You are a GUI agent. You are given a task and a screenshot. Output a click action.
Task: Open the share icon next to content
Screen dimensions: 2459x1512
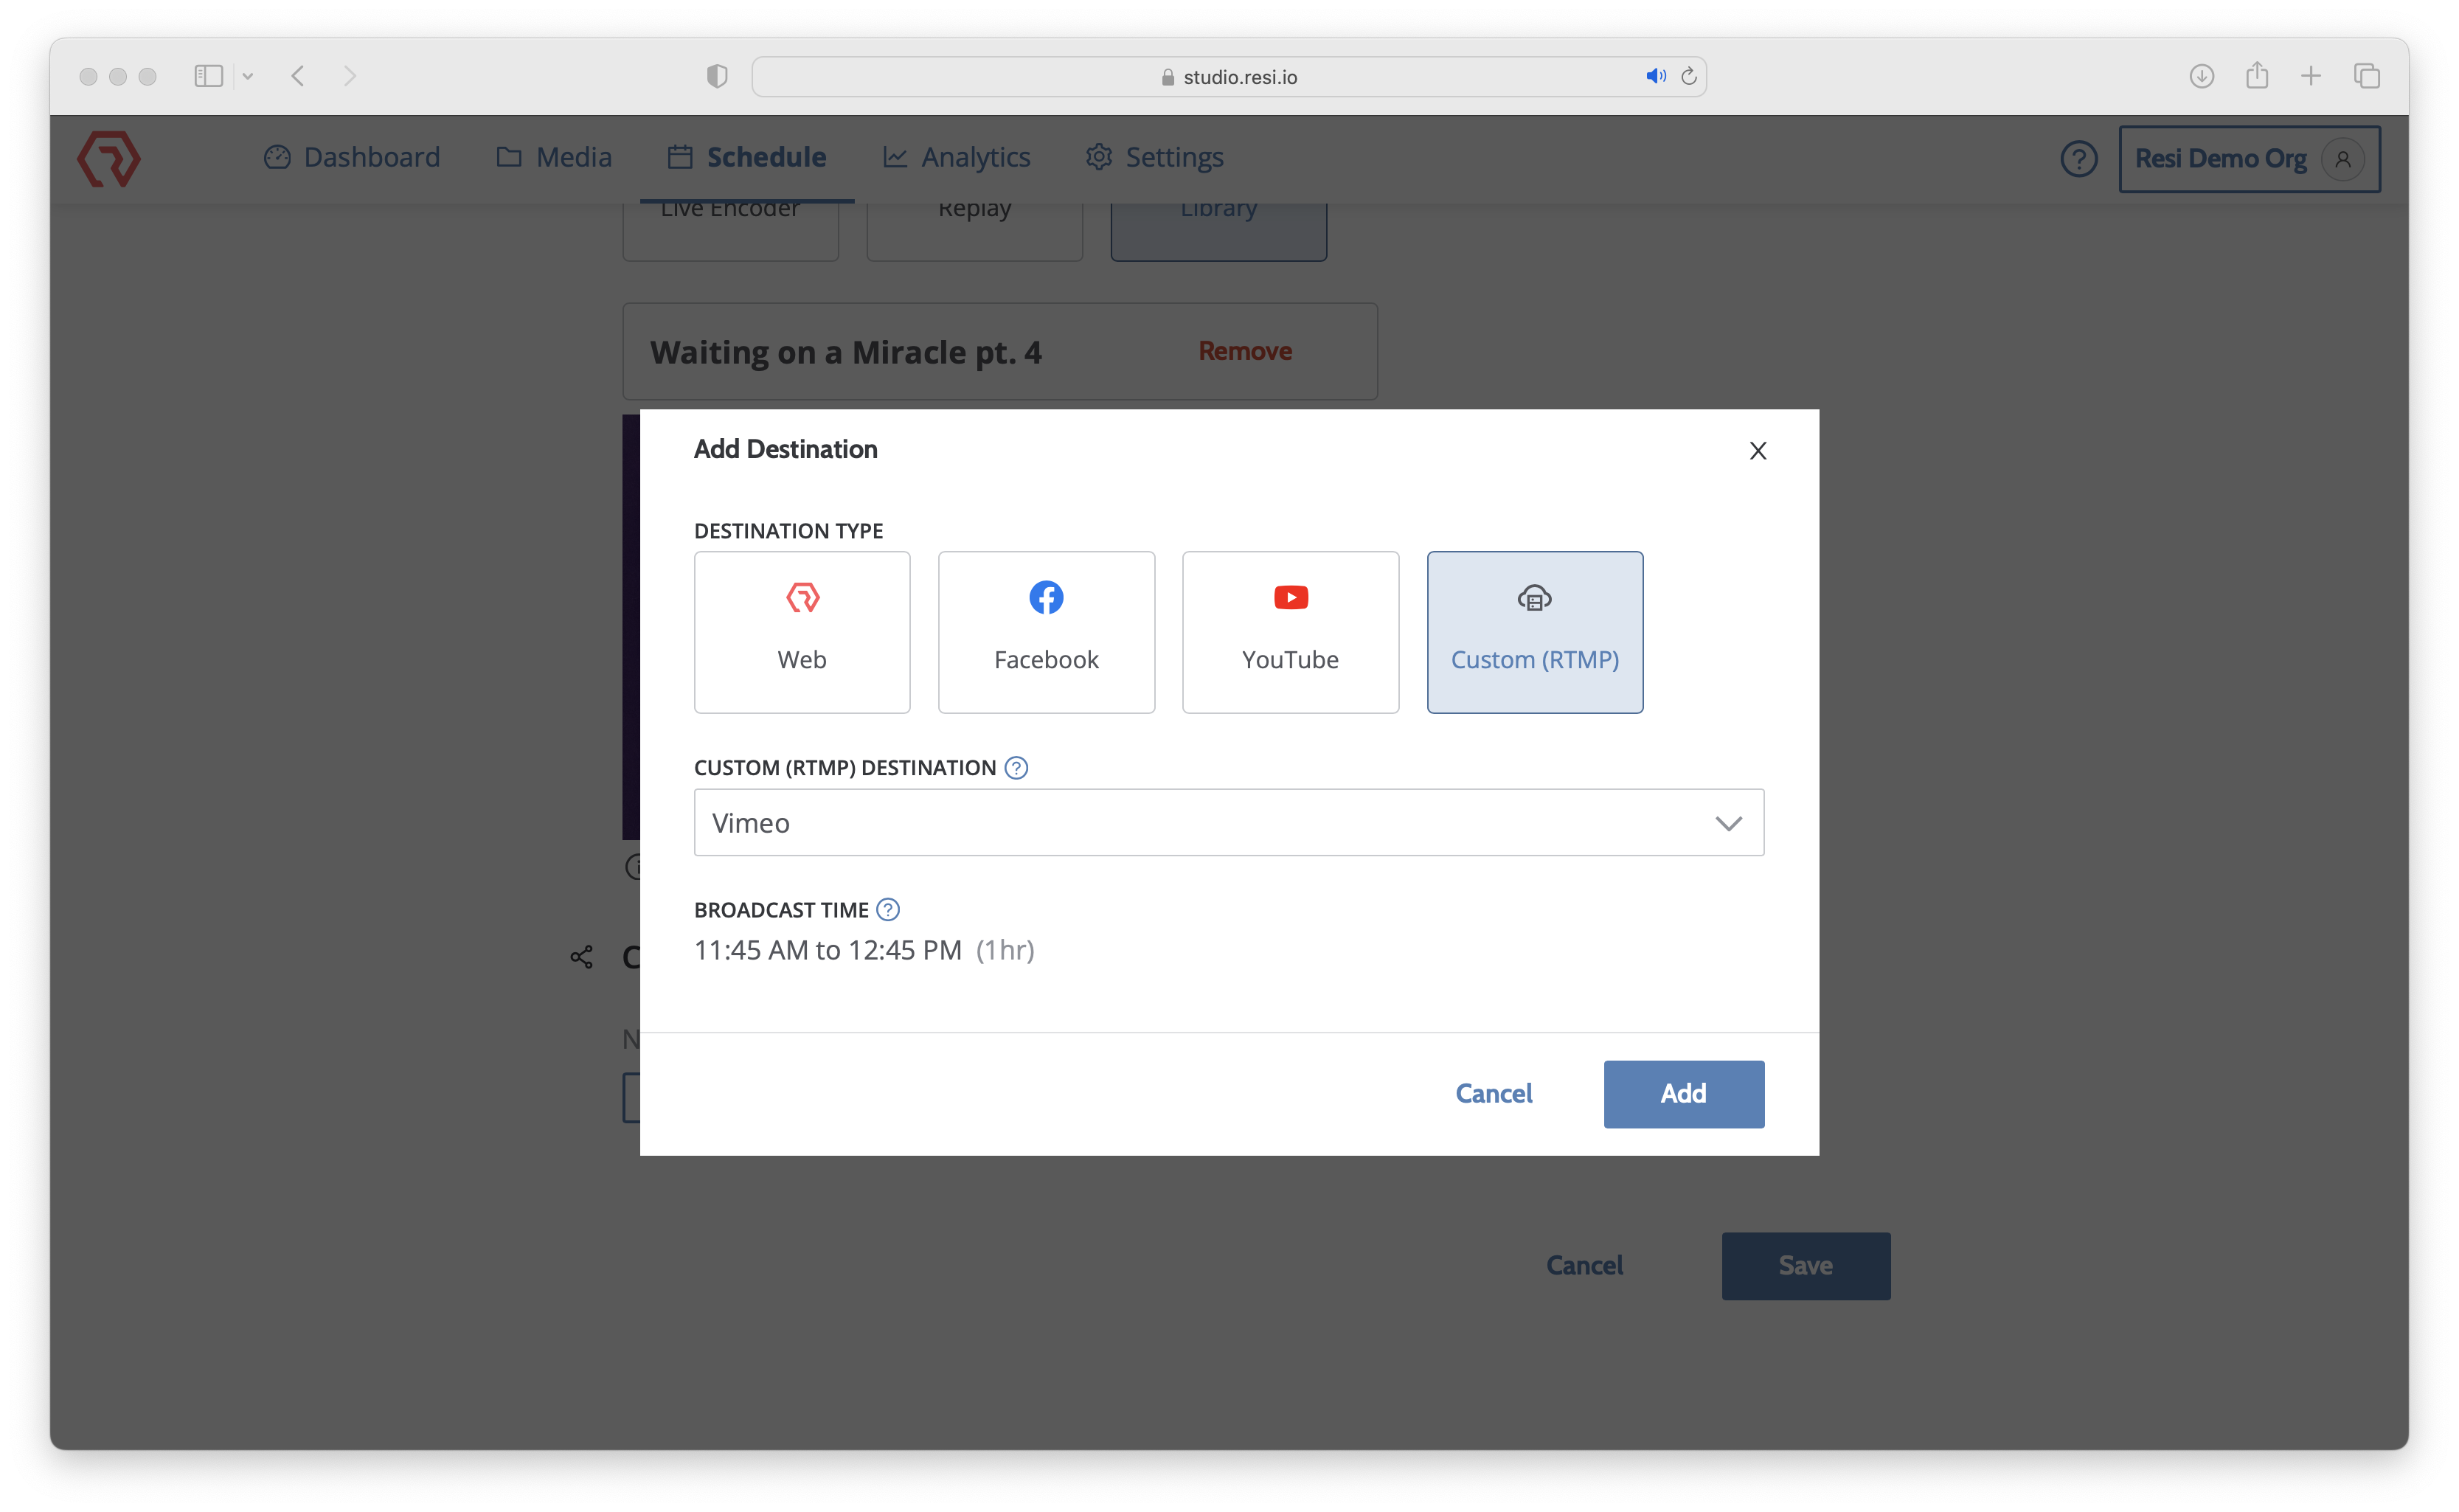click(581, 957)
